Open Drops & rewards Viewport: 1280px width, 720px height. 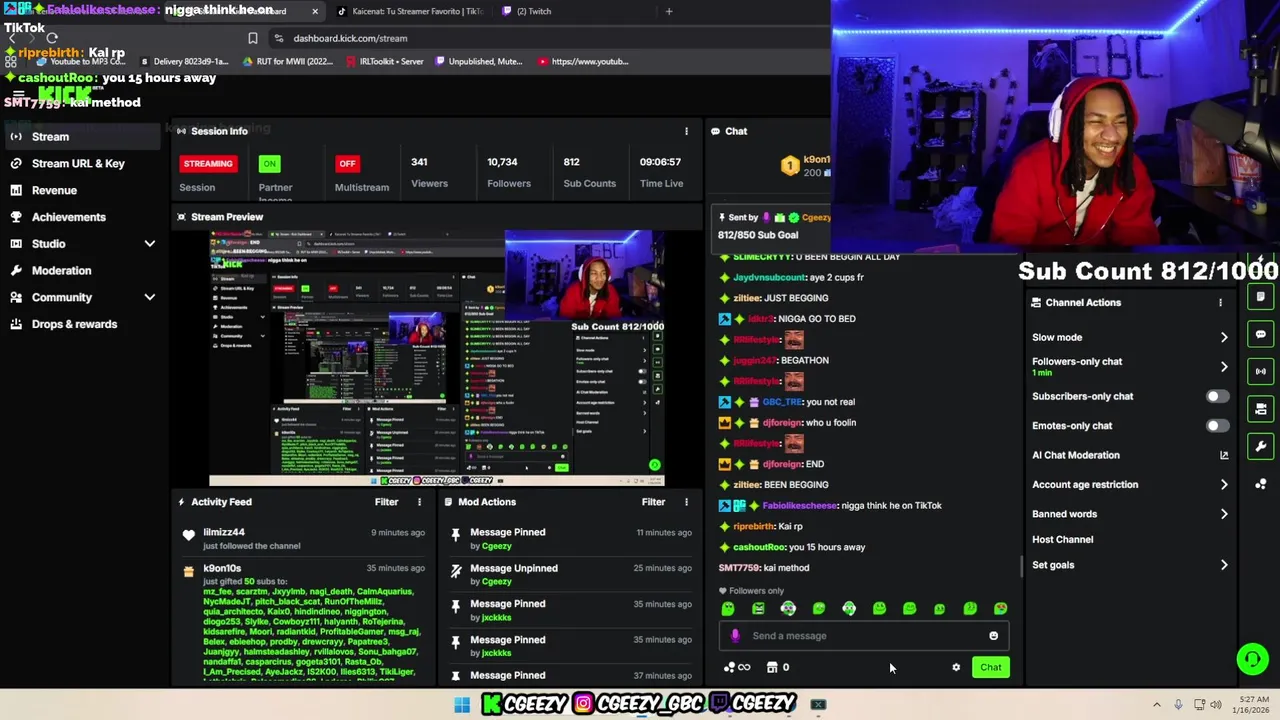(74, 324)
